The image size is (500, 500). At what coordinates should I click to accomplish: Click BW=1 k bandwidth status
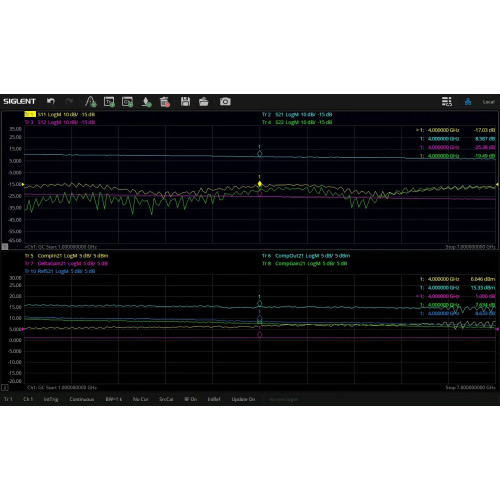[x=114, y=399]
